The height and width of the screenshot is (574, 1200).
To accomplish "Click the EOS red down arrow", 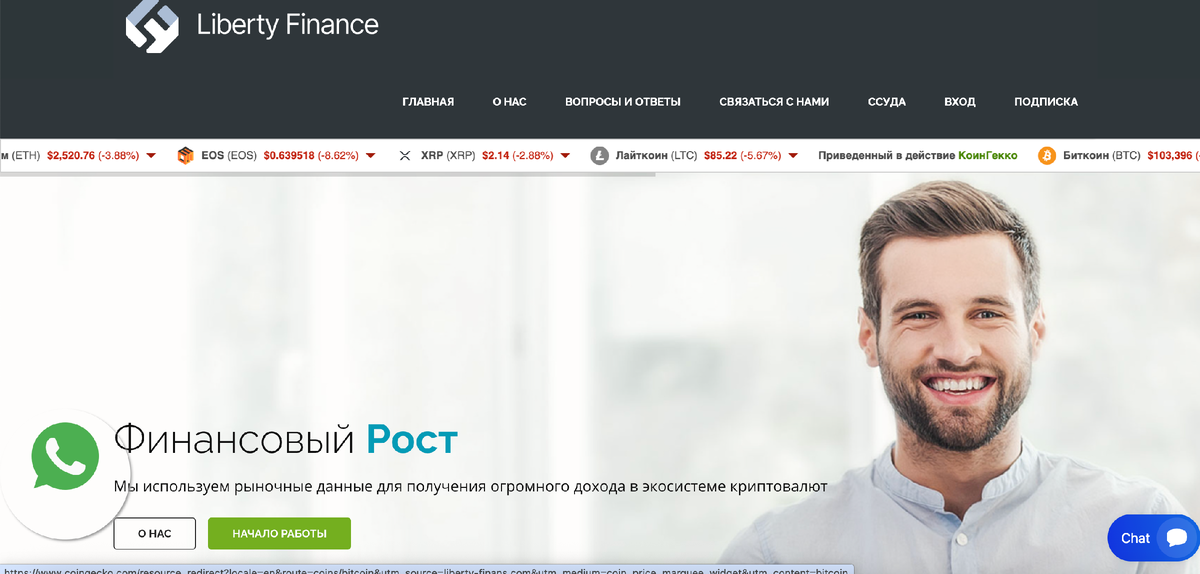I will [370, 156].
